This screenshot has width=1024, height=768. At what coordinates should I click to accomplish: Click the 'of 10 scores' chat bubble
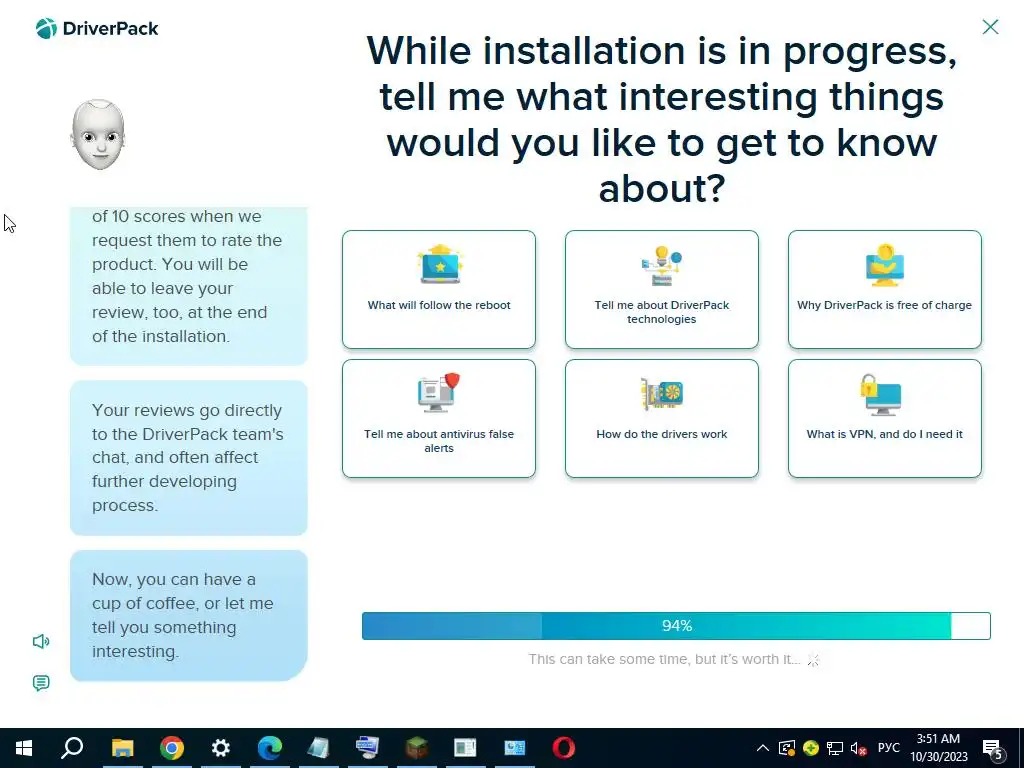pos(189,285)
